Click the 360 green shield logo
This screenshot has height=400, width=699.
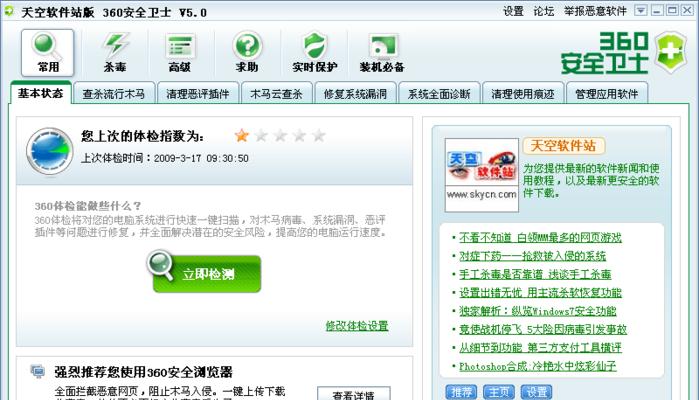click(x=671, y=52)
